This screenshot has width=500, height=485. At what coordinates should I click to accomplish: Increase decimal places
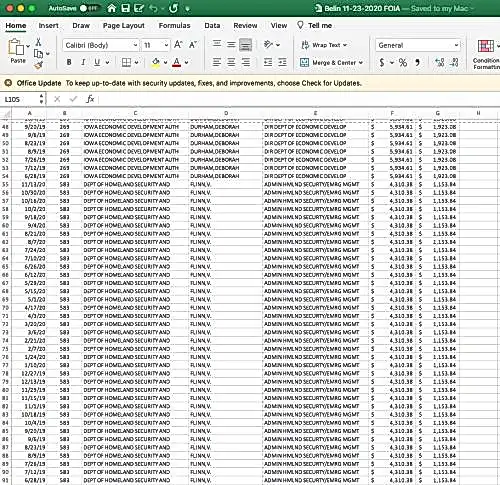pyautogui.click(x=440, y=62)
